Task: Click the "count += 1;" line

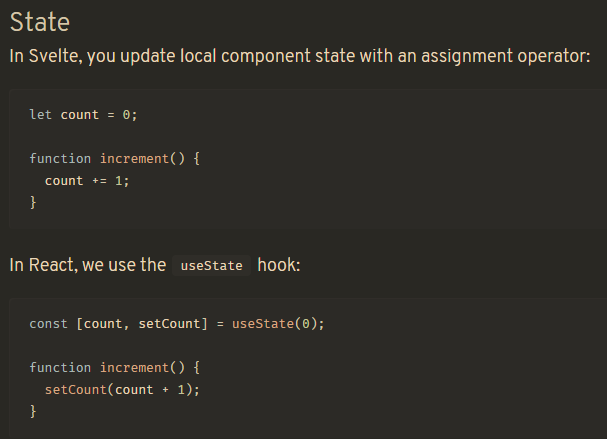Action: (87, 181)
